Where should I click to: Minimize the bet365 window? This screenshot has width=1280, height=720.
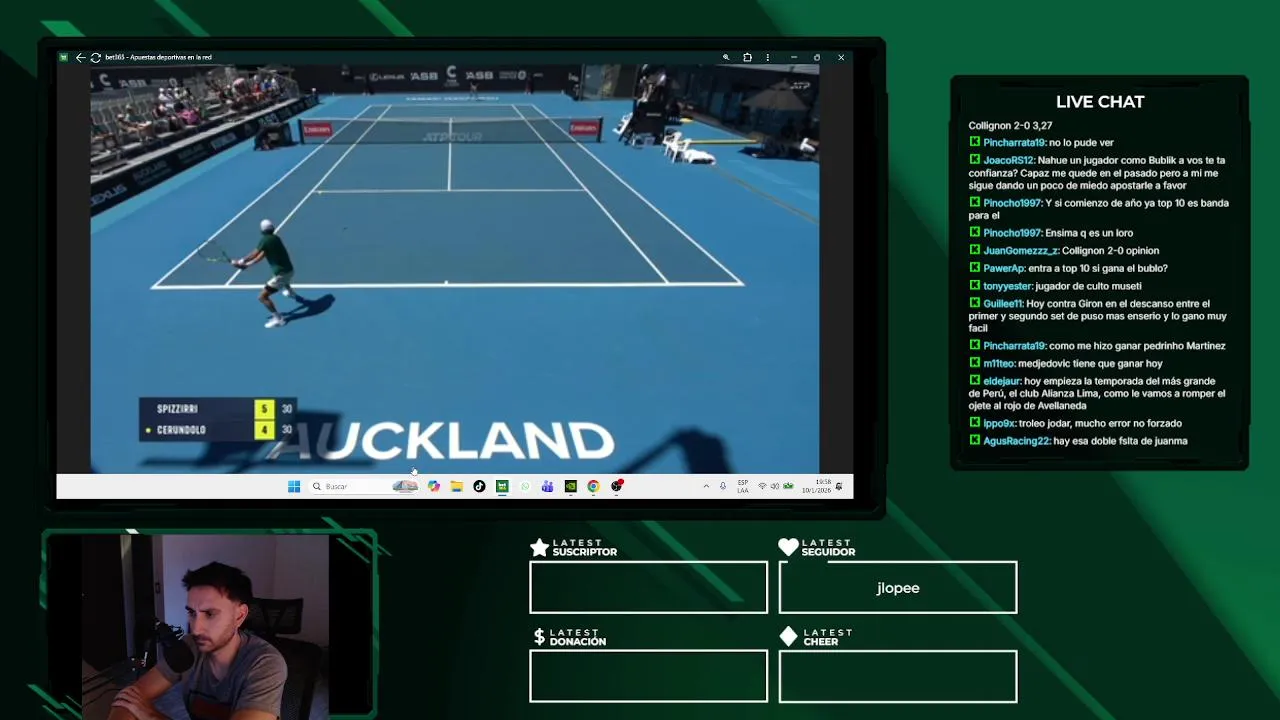794,57
